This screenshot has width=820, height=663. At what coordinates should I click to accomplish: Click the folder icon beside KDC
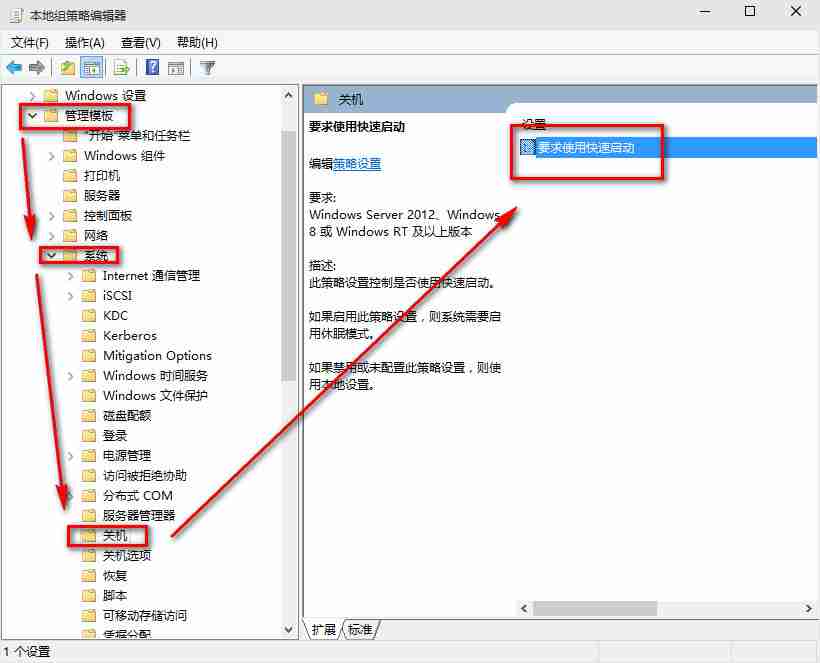tap(89, 316)
